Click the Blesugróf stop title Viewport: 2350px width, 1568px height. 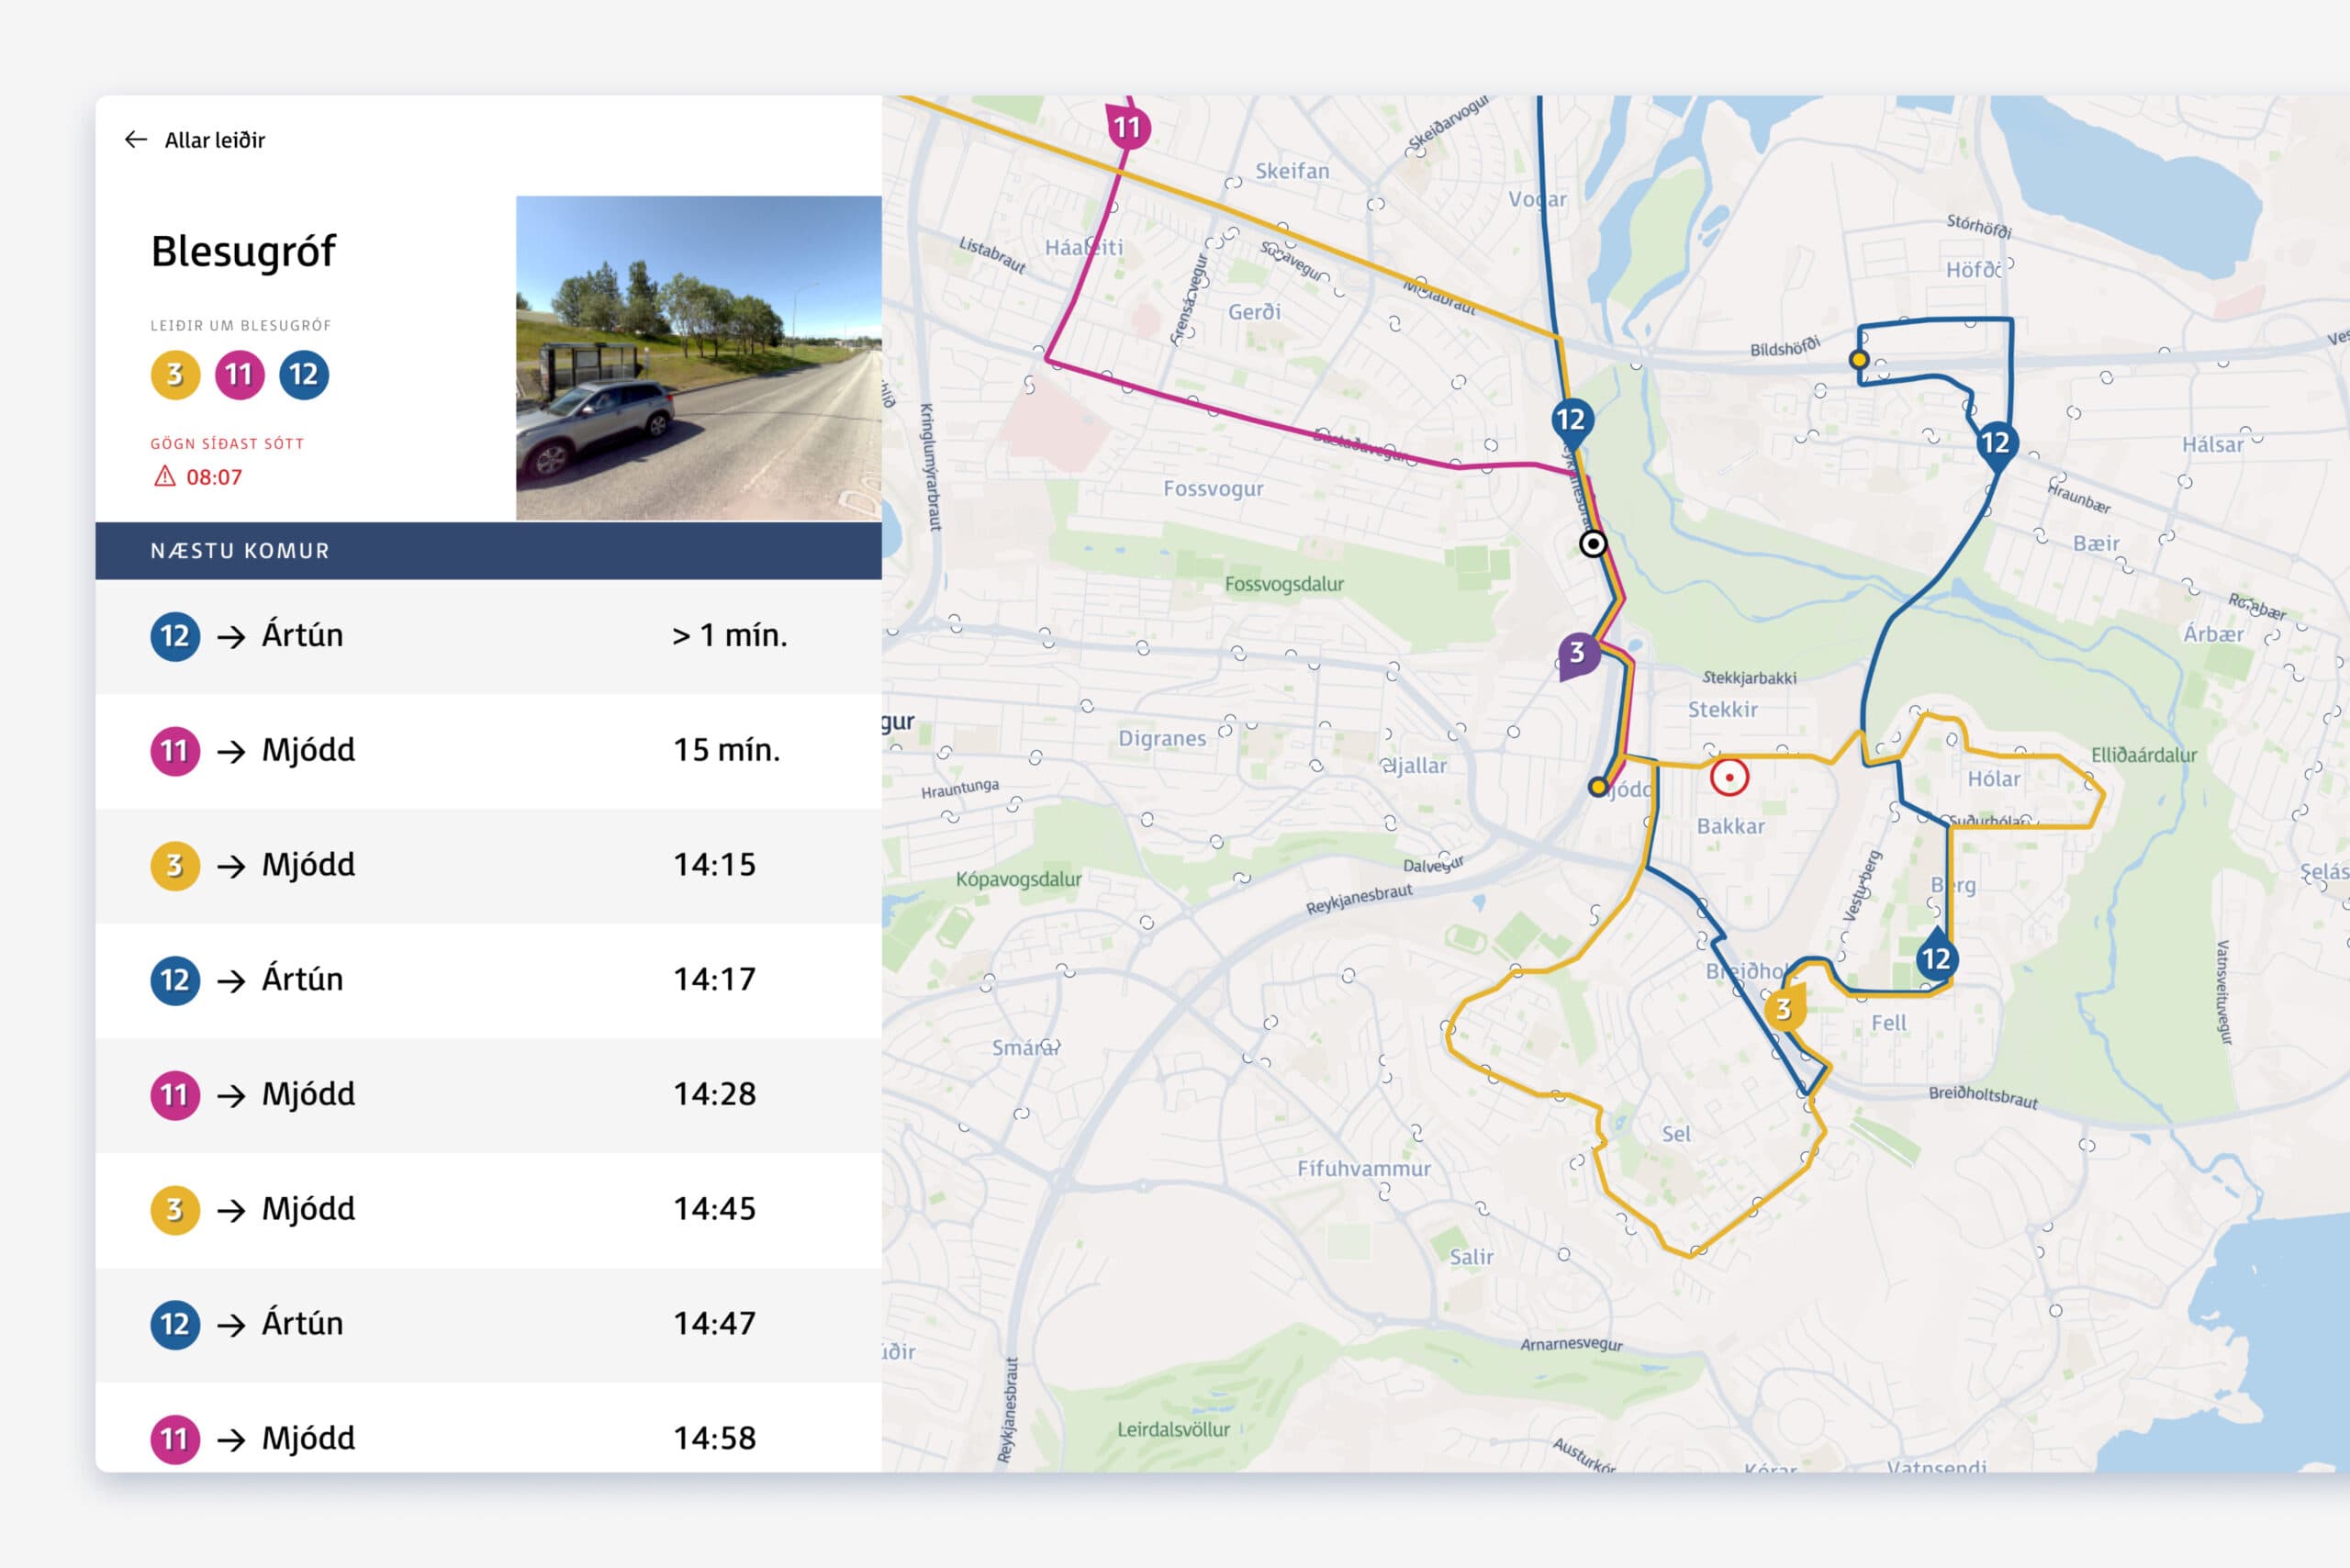(243, 251)
